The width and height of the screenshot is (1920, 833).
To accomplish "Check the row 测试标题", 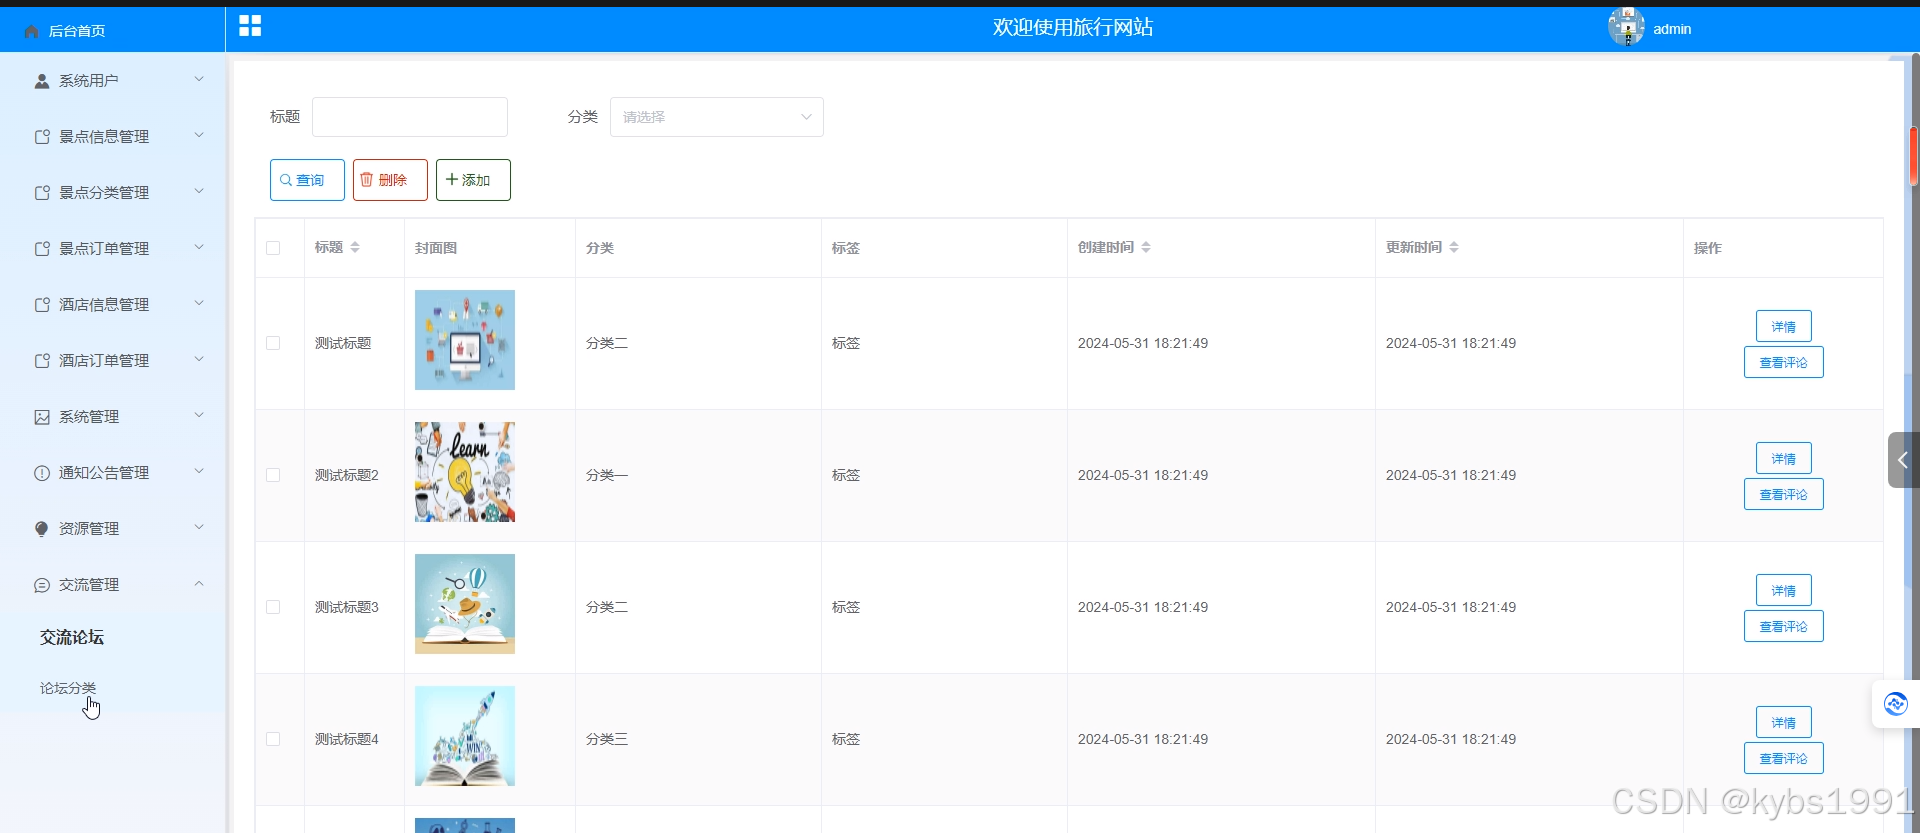I will (x=273, y=343).
